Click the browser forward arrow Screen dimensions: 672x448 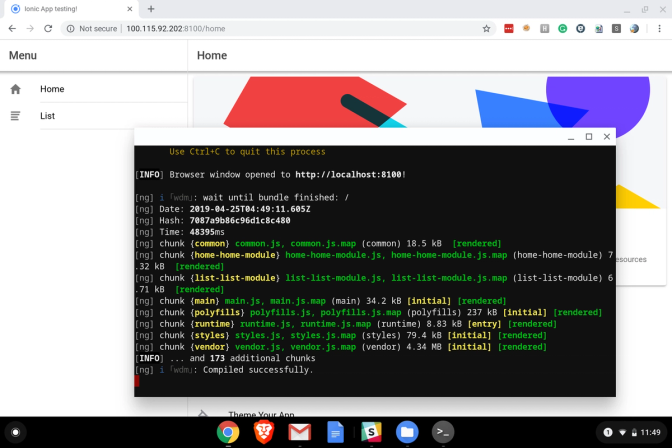pos(30,28)
